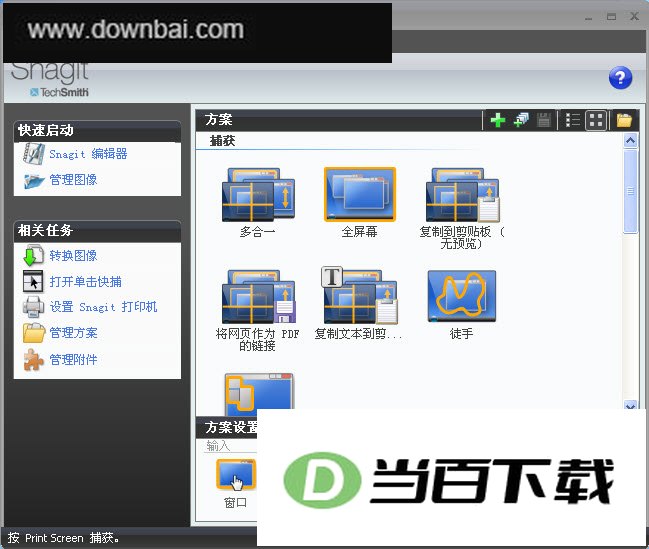Open 设置 Snagit 打印机 link
Image resolution: width=649 pixels, height=549 pixels.
tap(103, 307)
